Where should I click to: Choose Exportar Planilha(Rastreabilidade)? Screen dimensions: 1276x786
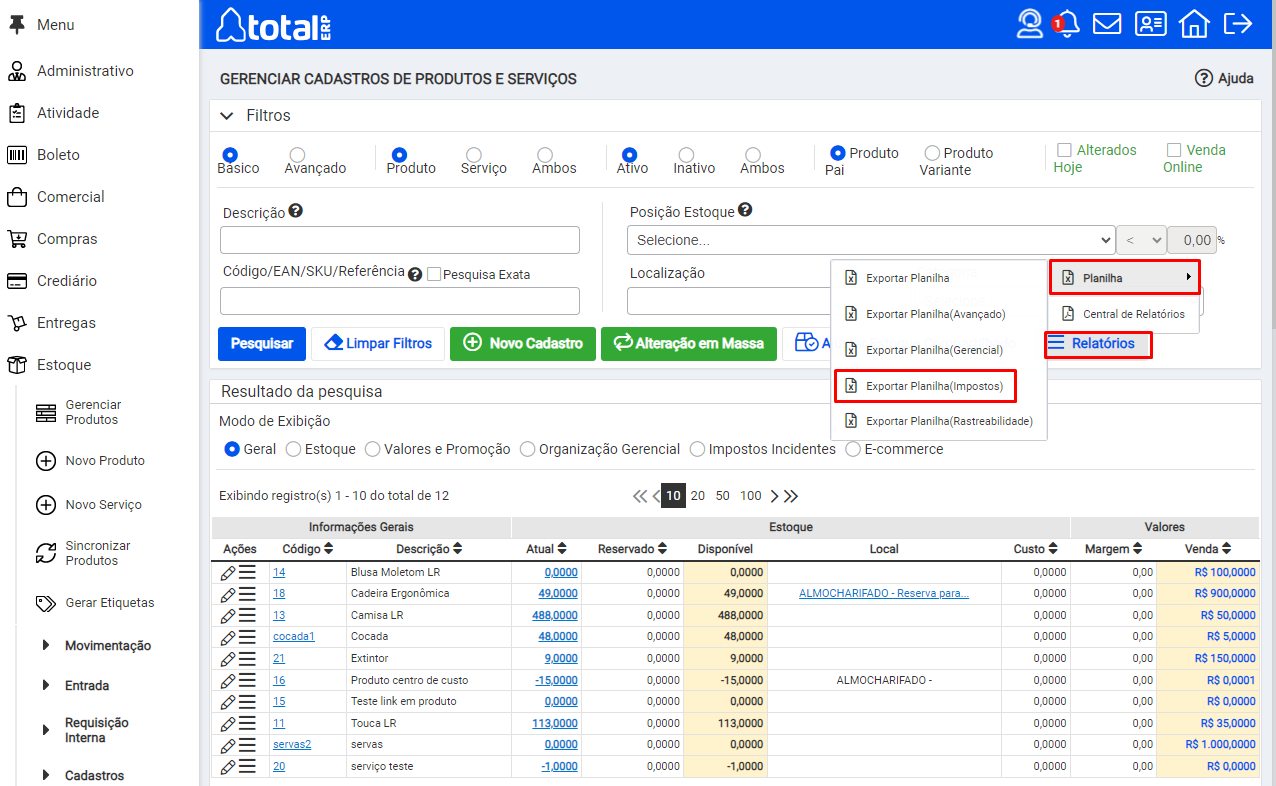point(938,421)
